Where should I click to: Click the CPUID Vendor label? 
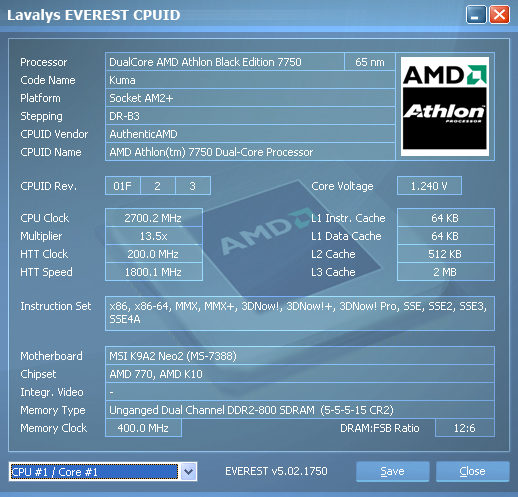click(54, 134)
